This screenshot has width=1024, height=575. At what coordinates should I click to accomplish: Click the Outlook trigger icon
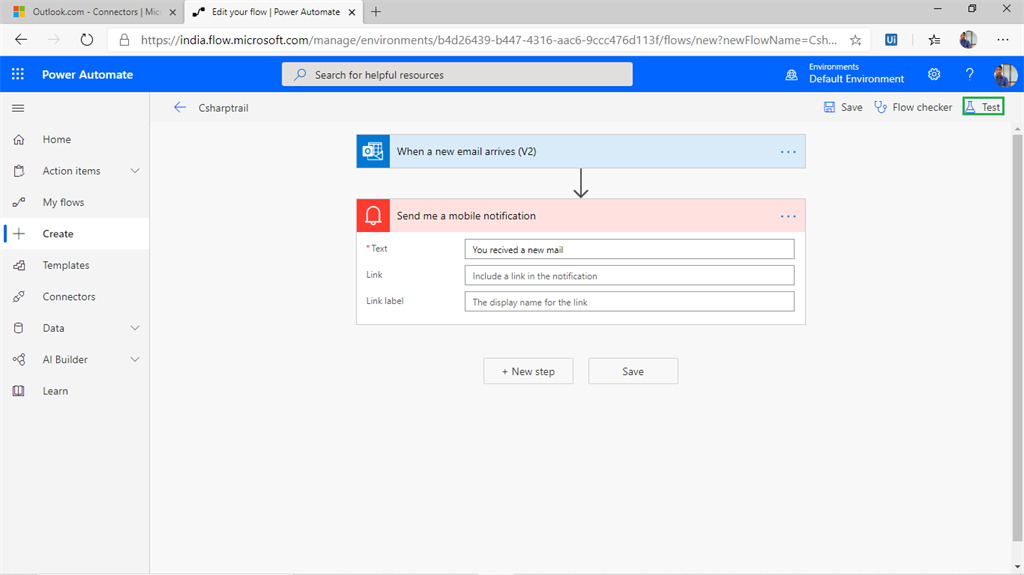373,151
